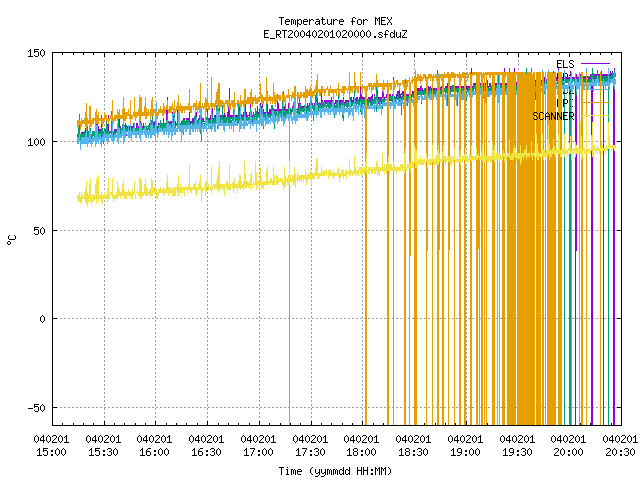Viewport: 640px width, 480px height.
Task: Click the 'ELS' legend label
Action: pyautogui.click(x=565, y=64)
